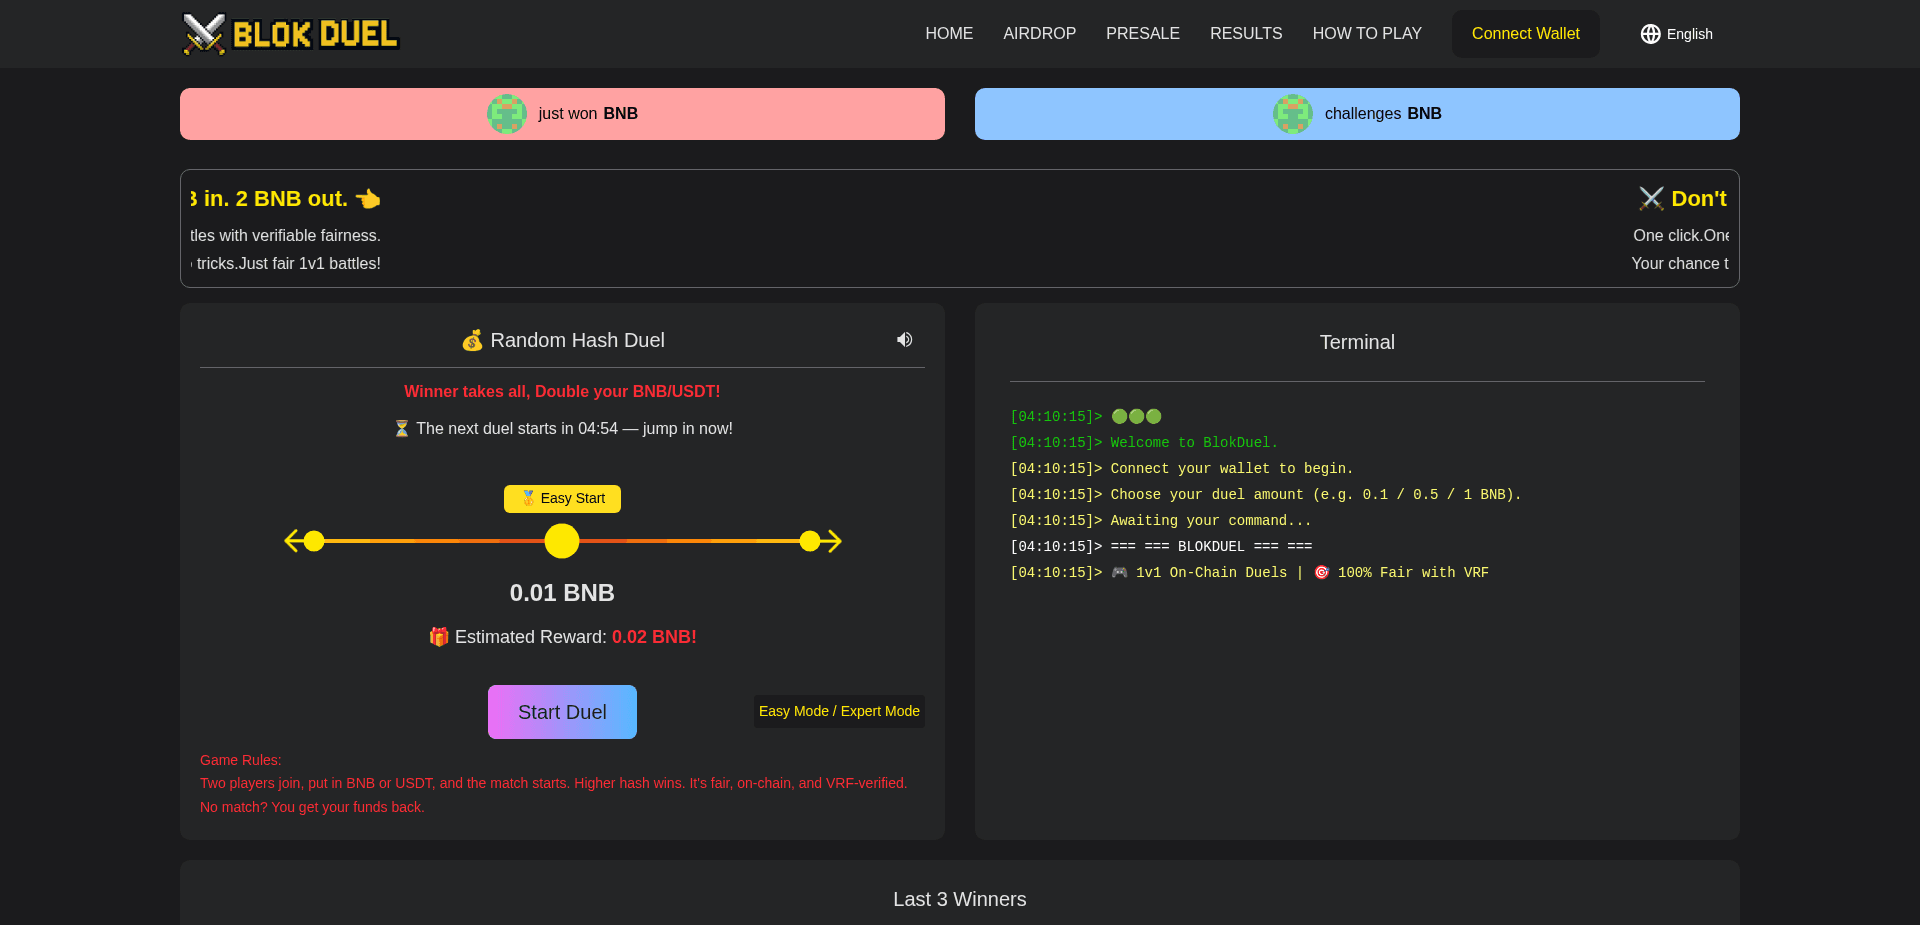
Task: Click the Connect Wallet button
Action: [x=1525, y=33]
